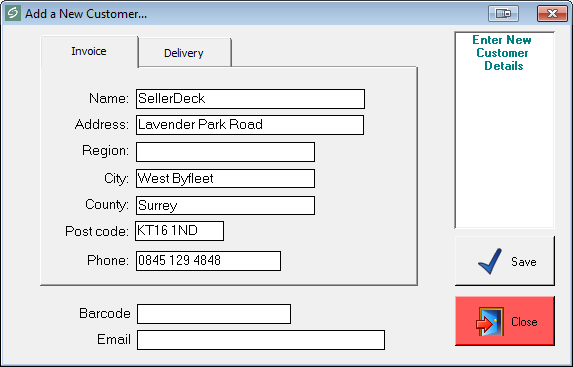573x367 pixels.
Task: Click the green app icon in title bar
Action: [12, 14]
